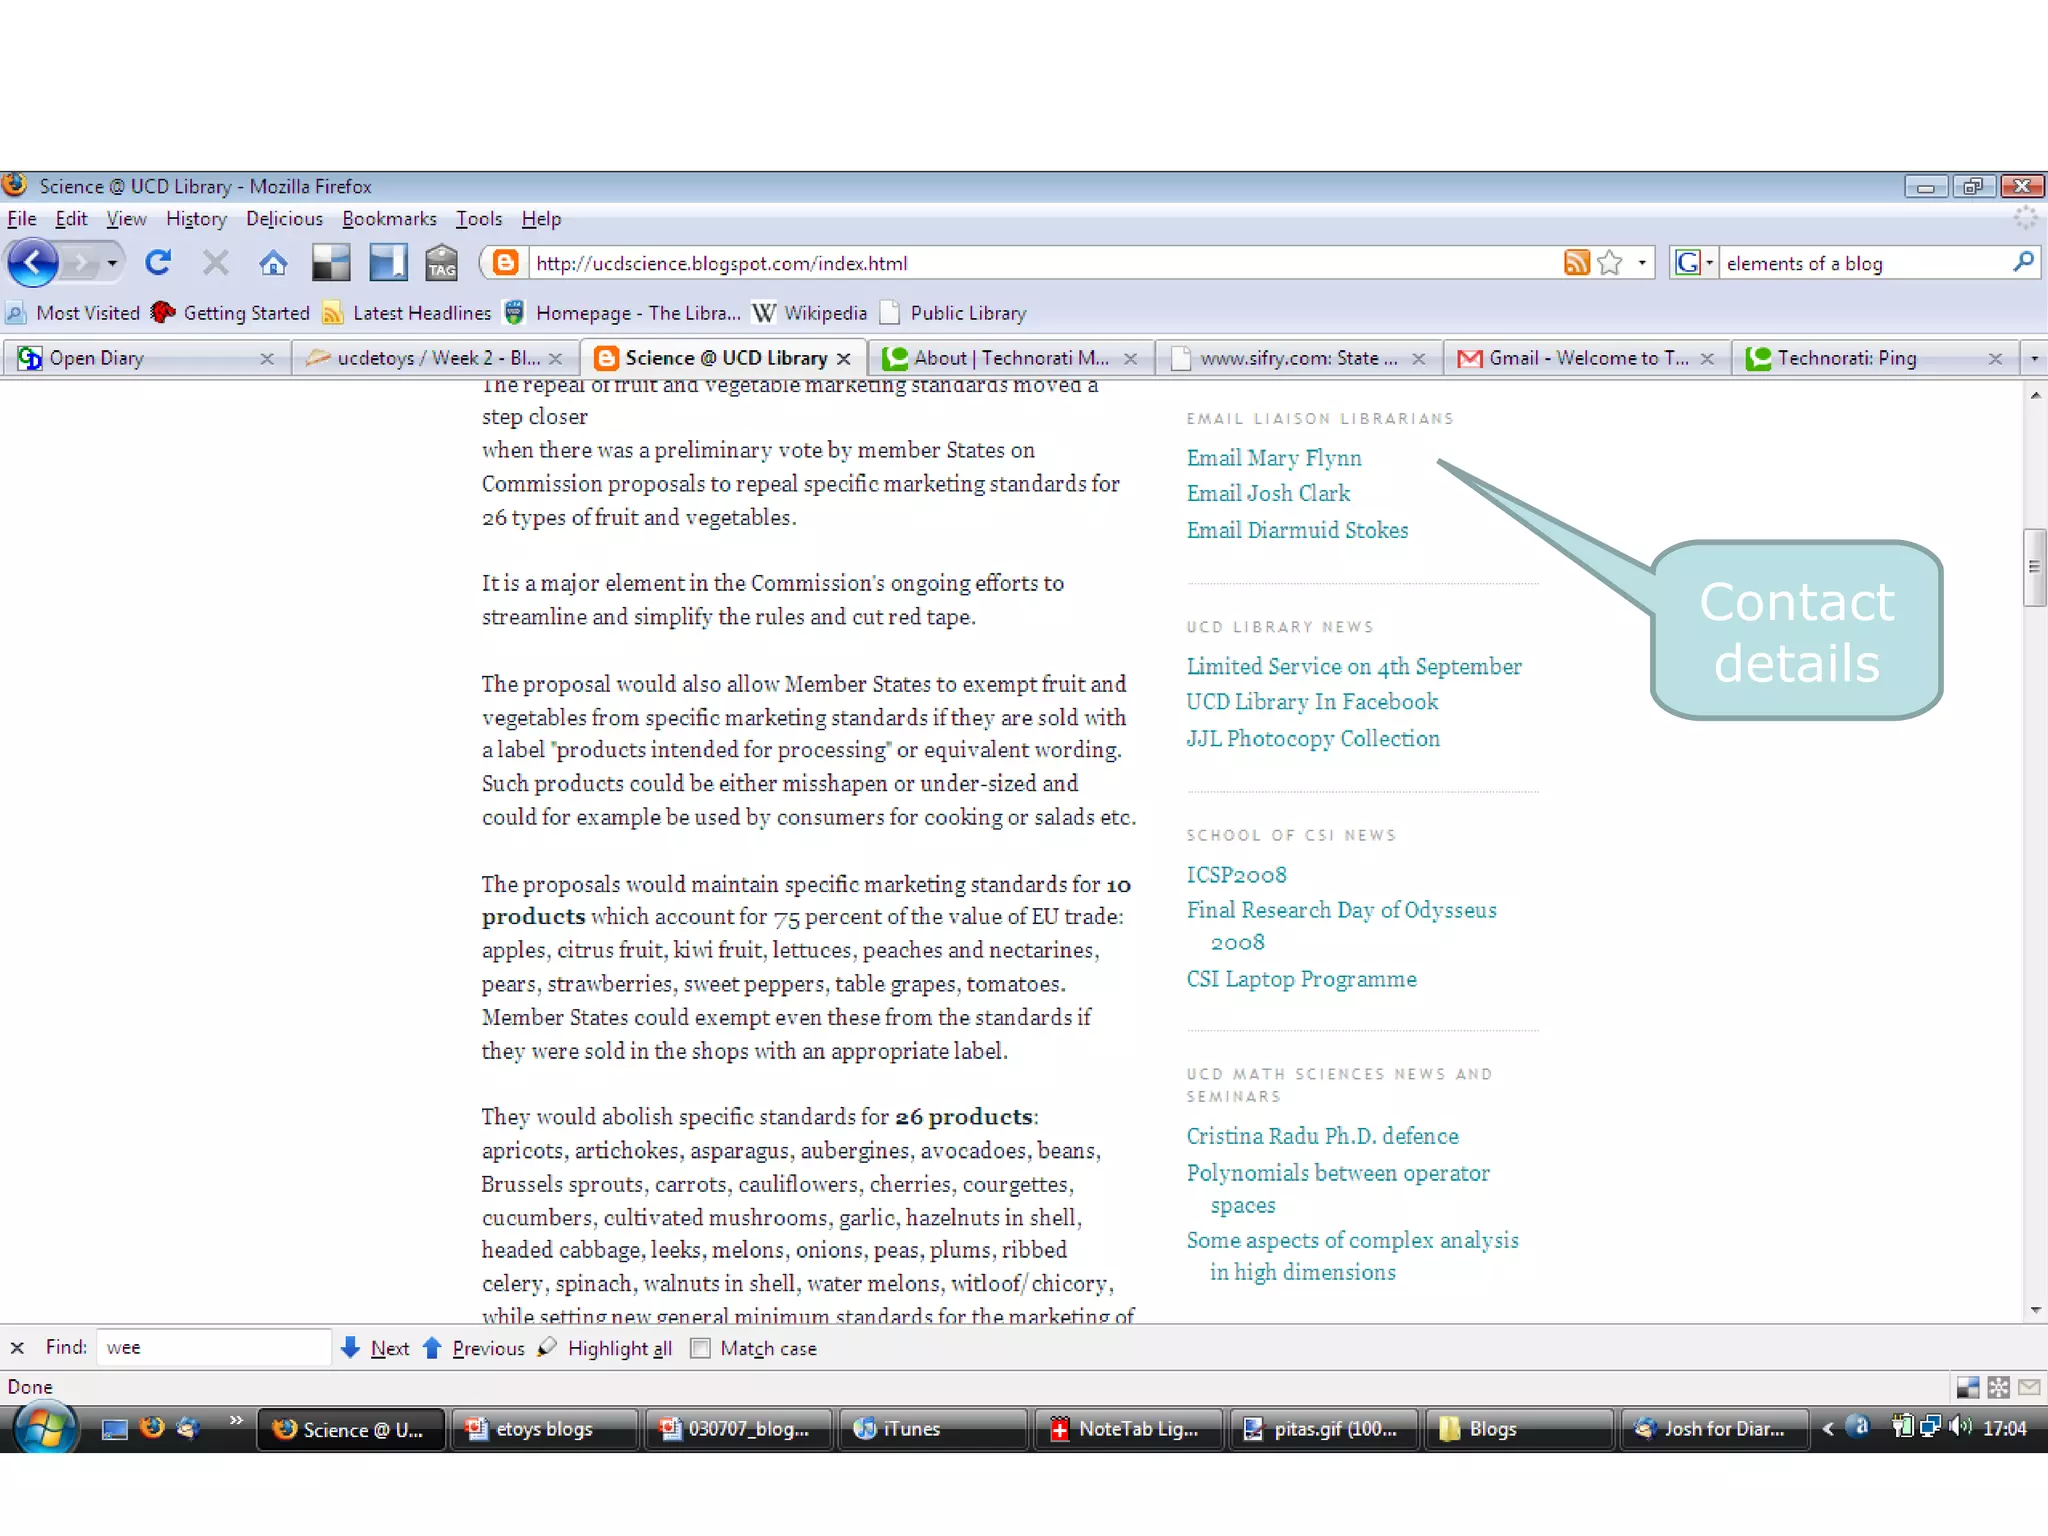The height and width of the screenshot is (1536, 2048).
Task: Click the Reload page icon
Action: pos(158,263)
